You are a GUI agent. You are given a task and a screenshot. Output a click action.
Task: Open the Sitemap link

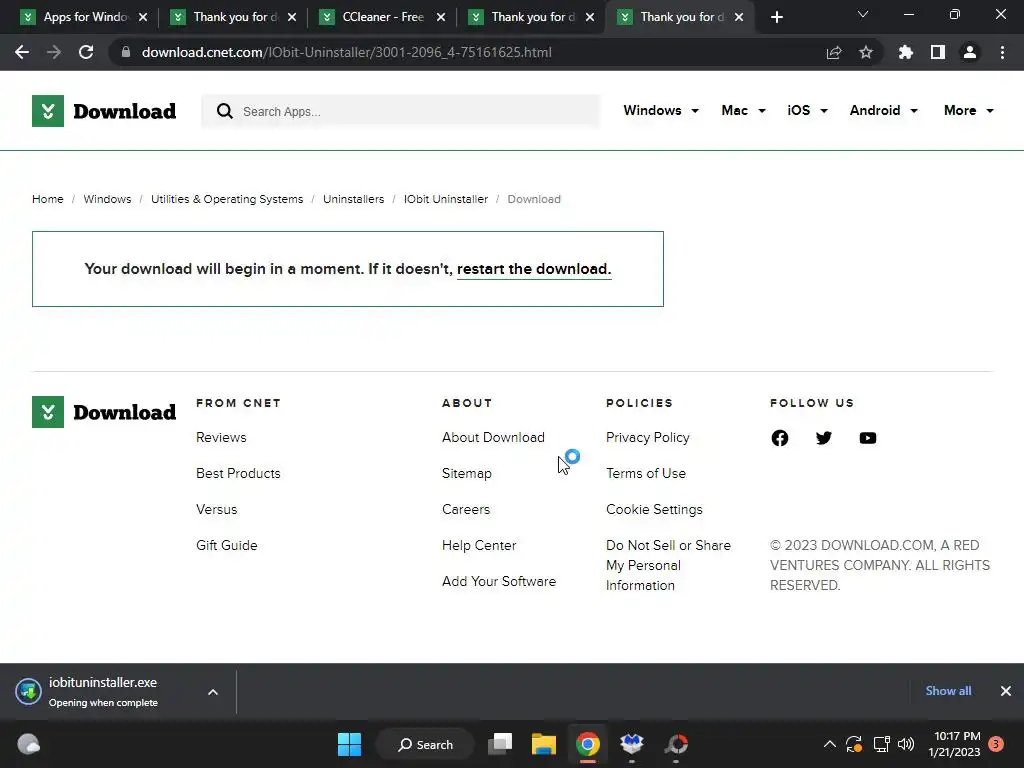coord(467,473)
